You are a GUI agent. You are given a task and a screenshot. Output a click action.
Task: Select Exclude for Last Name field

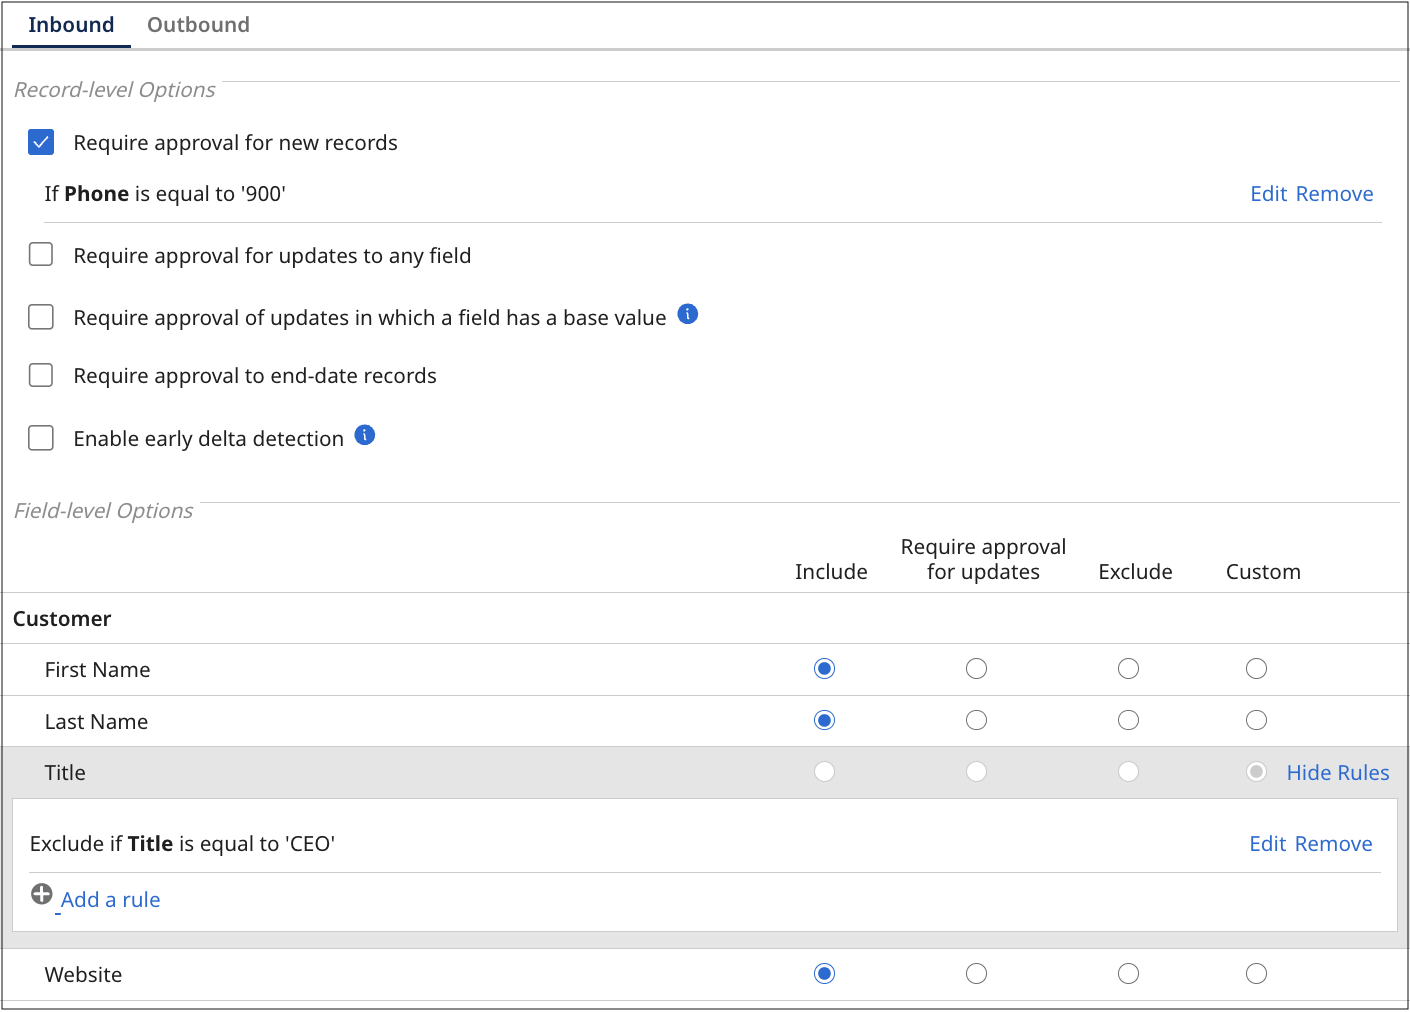(1129, 721)
